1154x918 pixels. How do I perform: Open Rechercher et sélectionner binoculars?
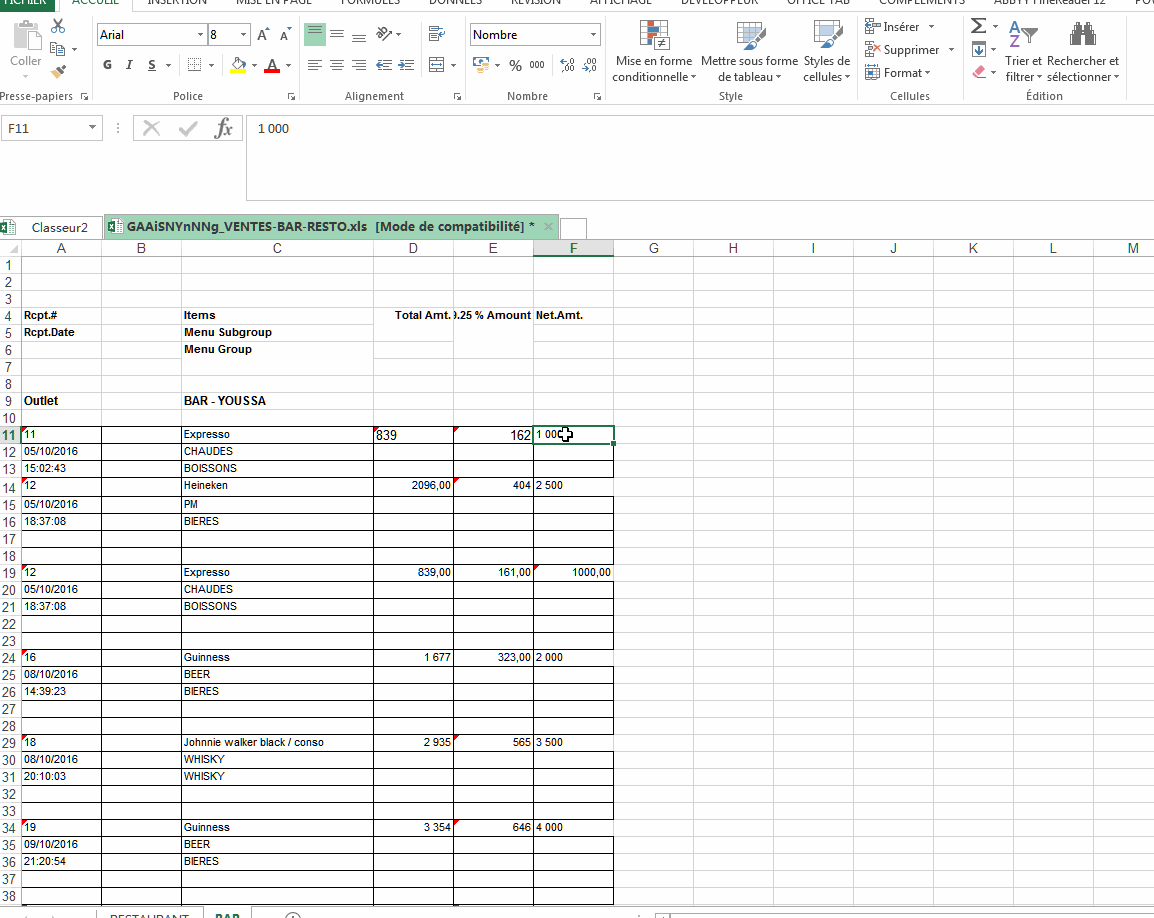click(x=1083, y=52)
